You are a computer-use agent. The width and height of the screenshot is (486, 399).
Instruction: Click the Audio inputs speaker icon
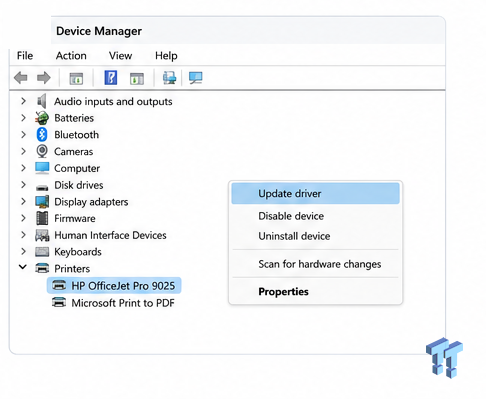(42, 101)
